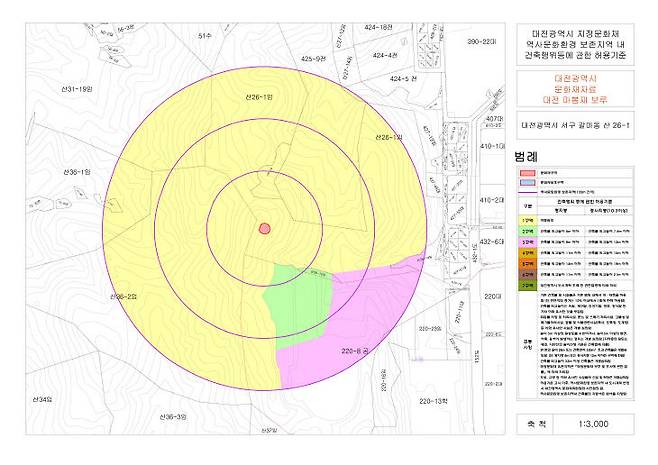Click the 산36-3임 parcel label
Screen dimensions: 658x465
pyautogui.click(x=174, y=415)
